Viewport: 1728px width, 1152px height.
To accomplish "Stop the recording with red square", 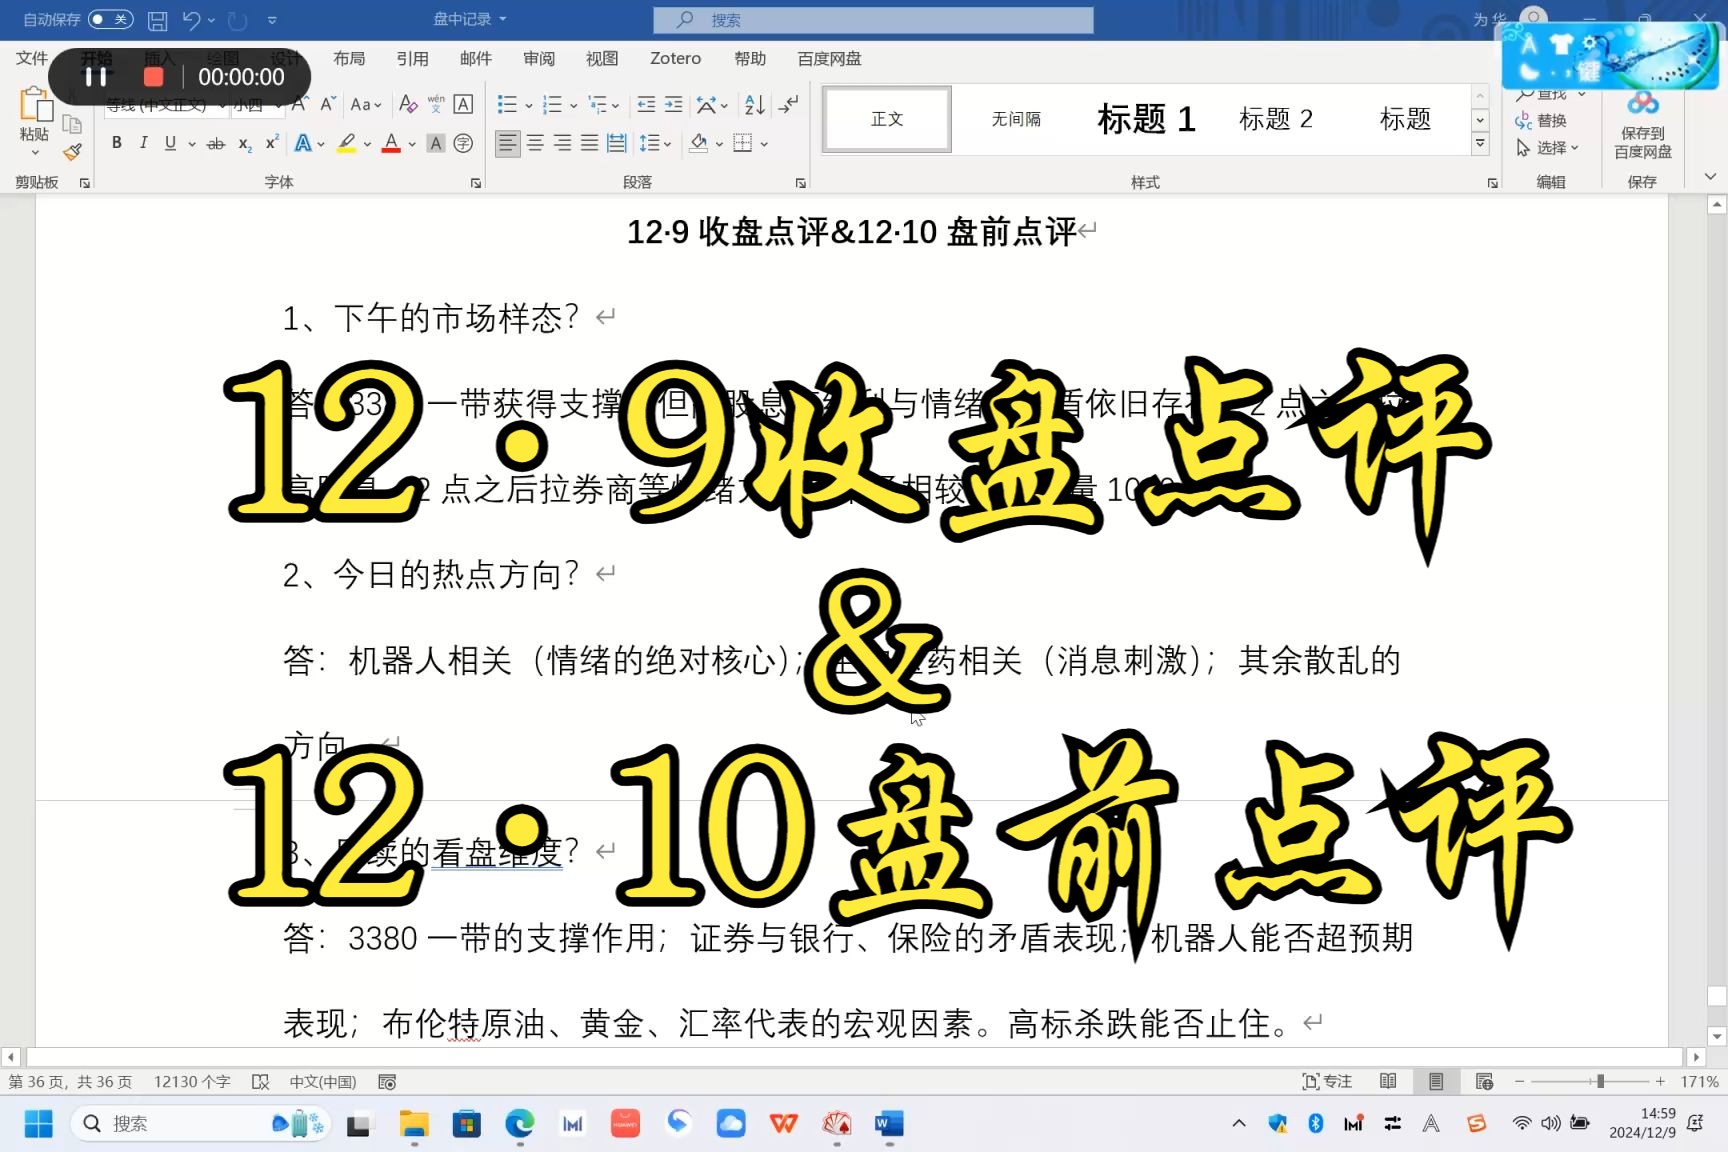I will pyautogui.click(x=153, y=77).
